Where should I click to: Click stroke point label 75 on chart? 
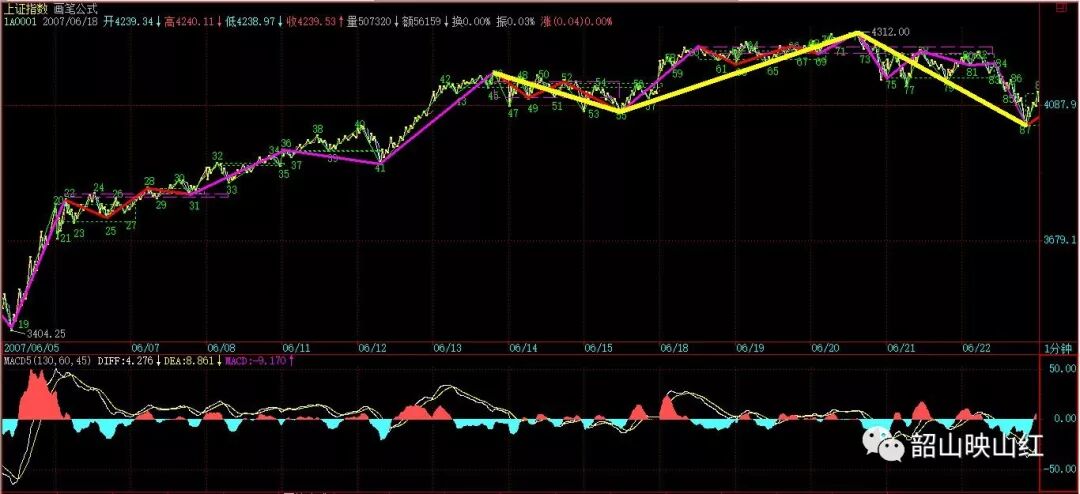pyautogui.click(x=891, y=85)
